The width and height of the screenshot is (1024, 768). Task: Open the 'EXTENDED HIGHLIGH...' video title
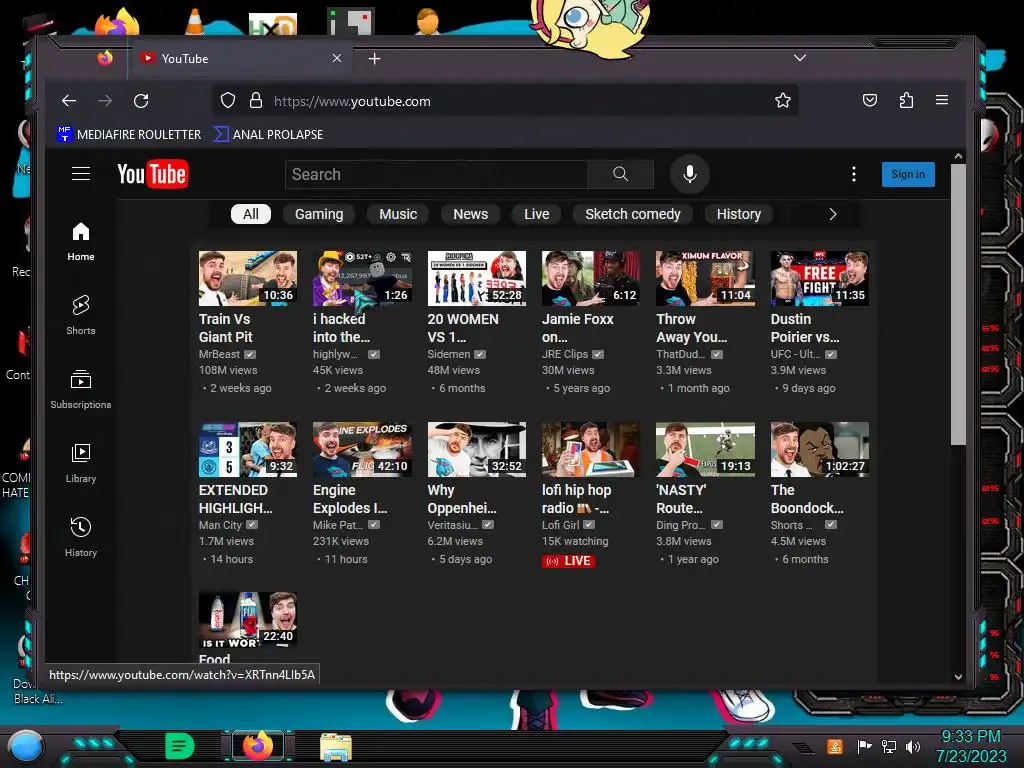pos(235,499)
